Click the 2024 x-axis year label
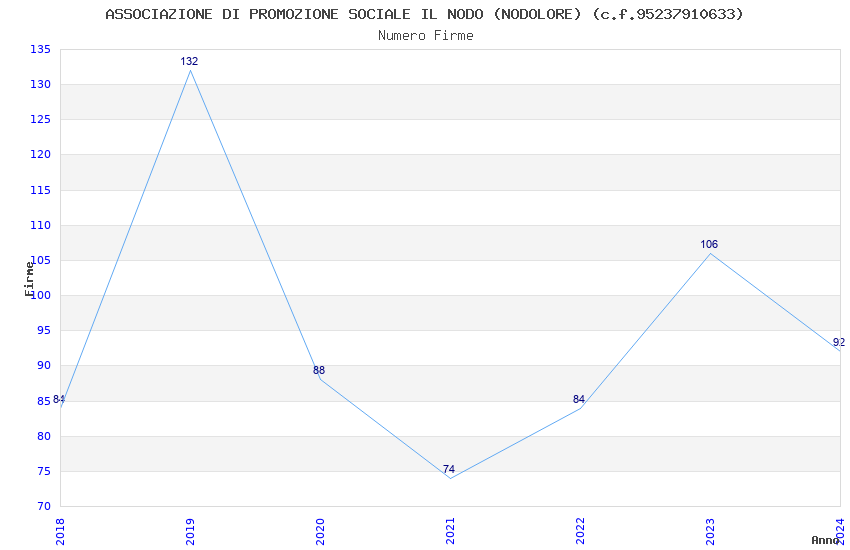 [x=841, y=531]
